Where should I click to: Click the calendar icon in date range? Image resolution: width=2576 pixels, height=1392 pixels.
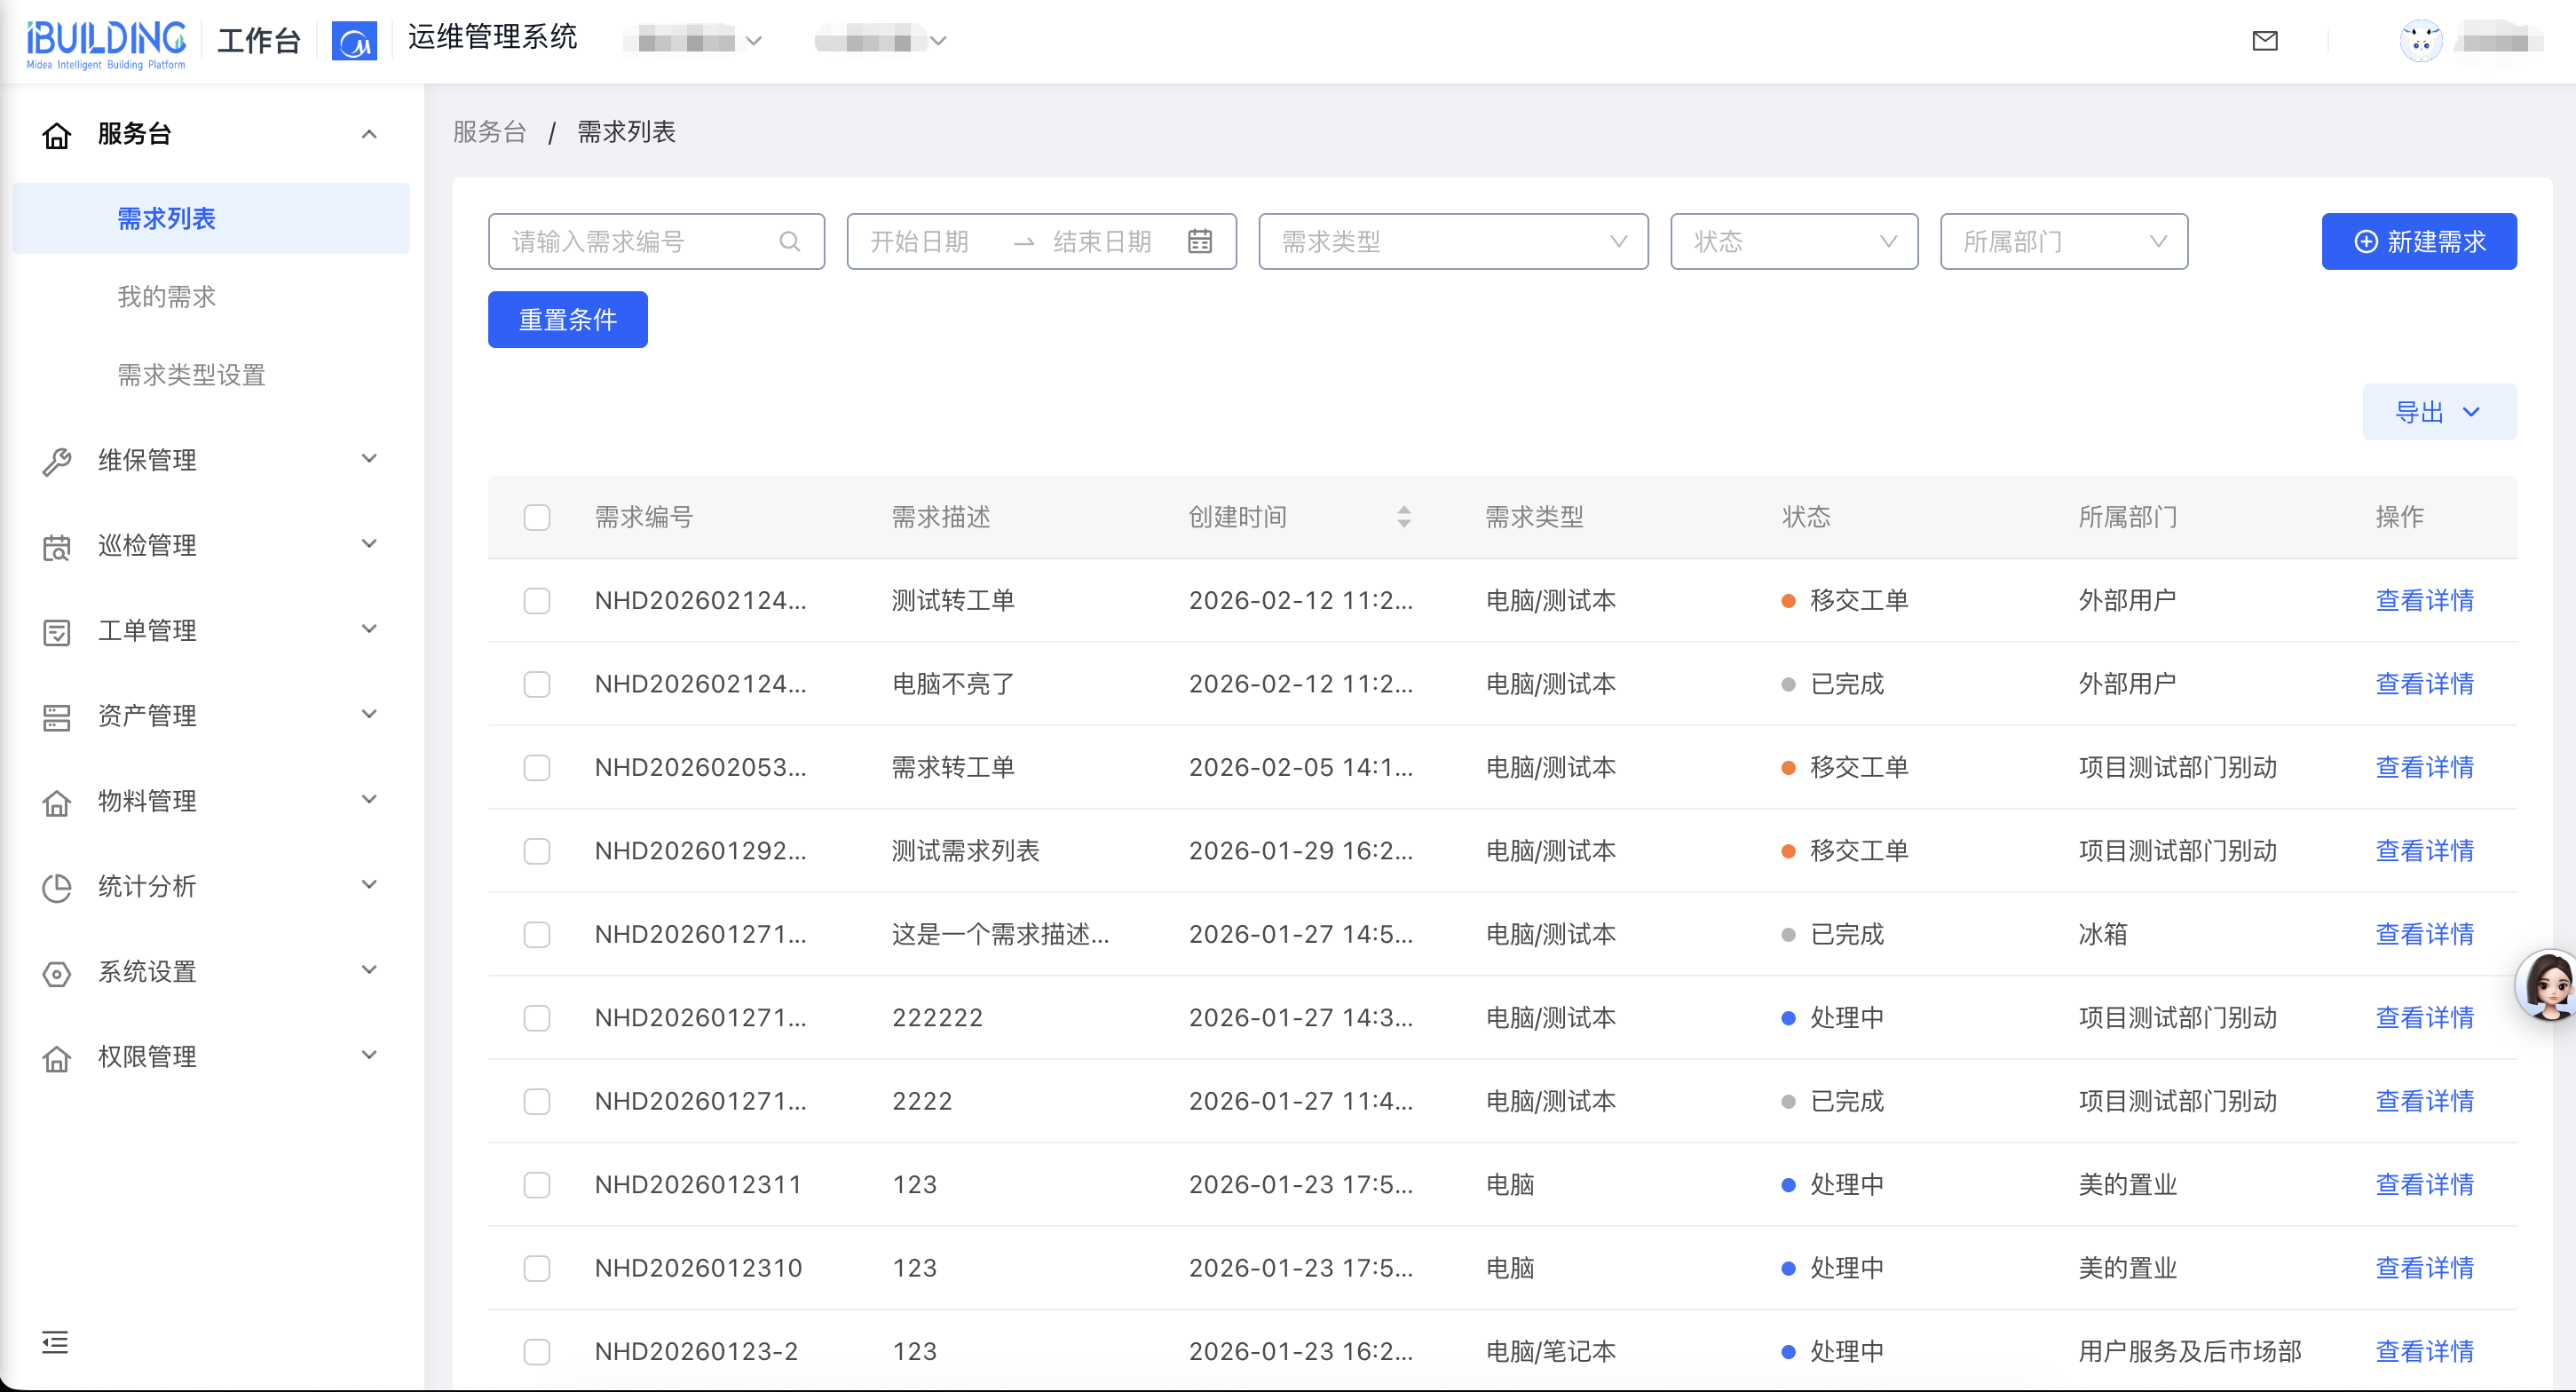point(1199,241)
